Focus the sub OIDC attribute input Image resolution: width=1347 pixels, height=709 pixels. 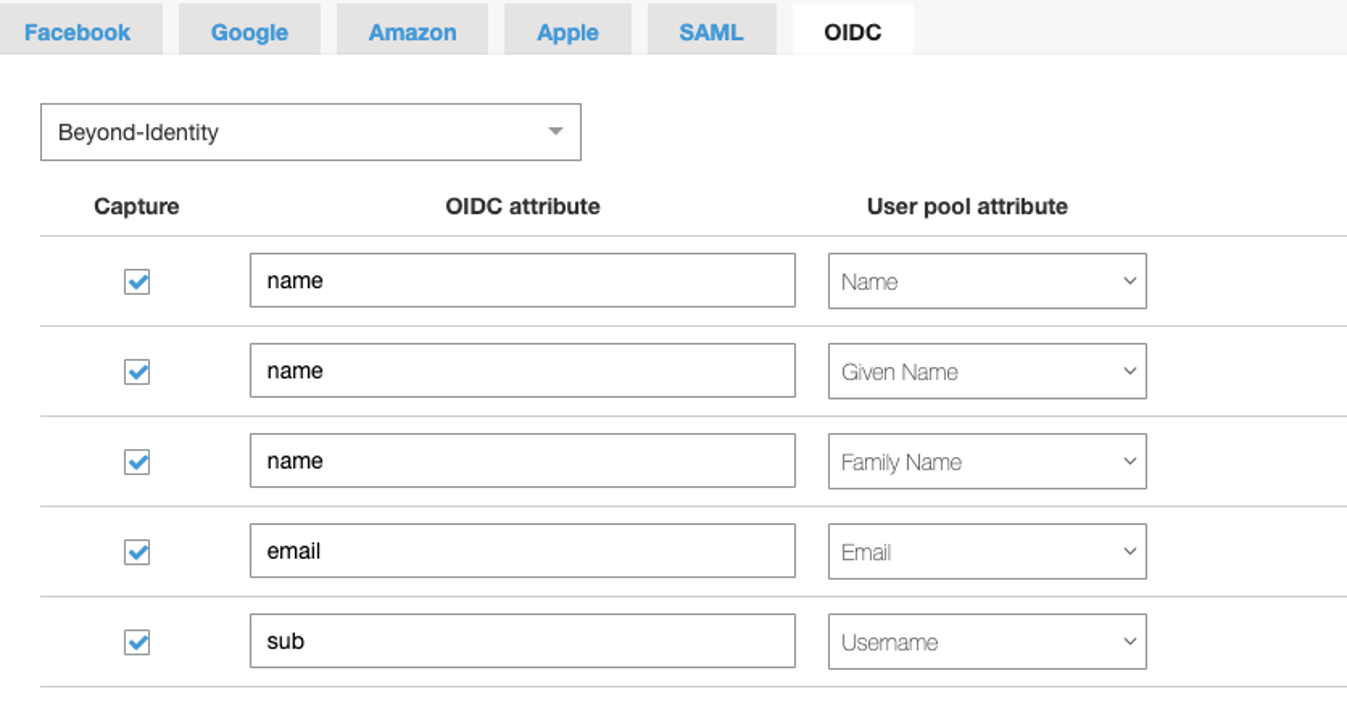point(522,641)
